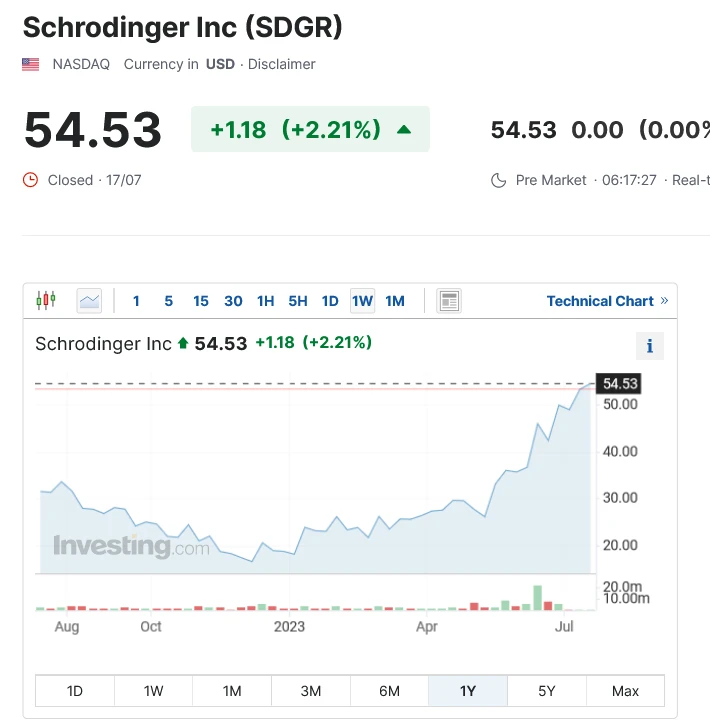The height and width of the screenshot is (725, 710).
Task: Click the red clock icon beside Closed
Action: click(30, 180)
